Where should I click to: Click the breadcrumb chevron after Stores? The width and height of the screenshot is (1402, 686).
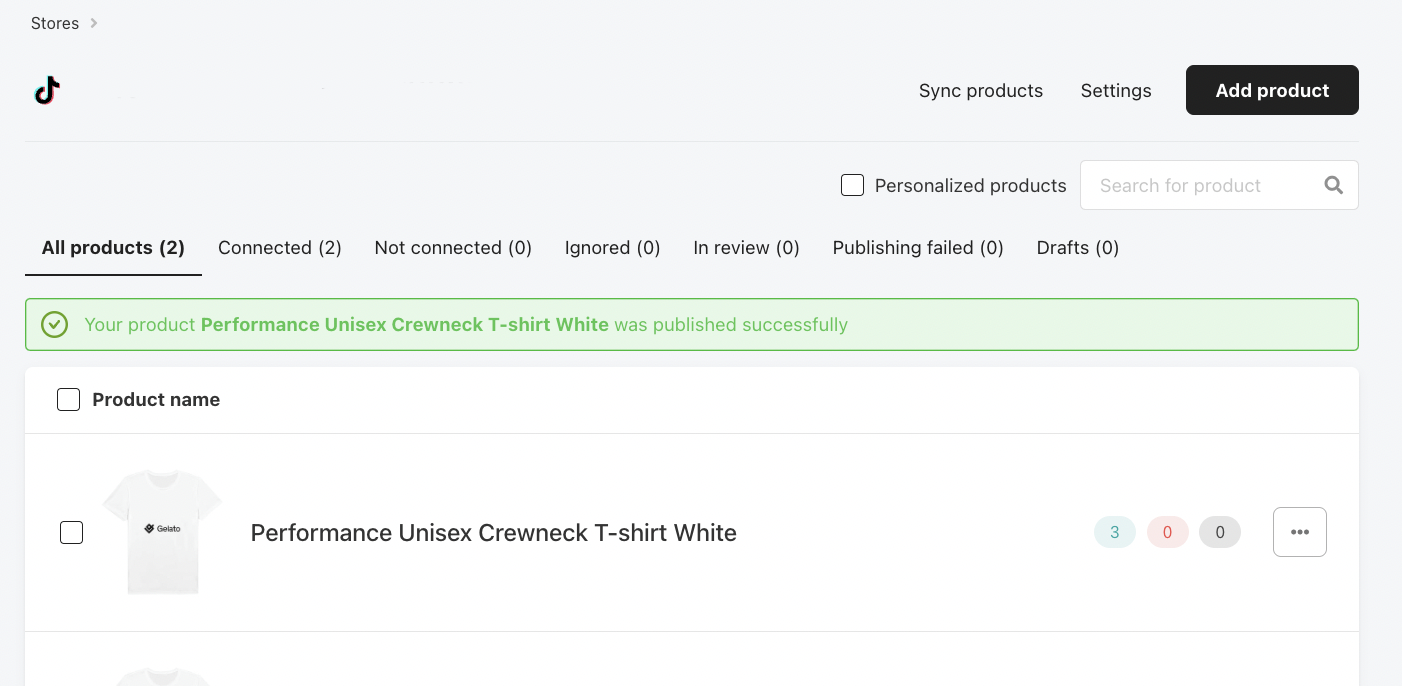click(x=94, y=23)
